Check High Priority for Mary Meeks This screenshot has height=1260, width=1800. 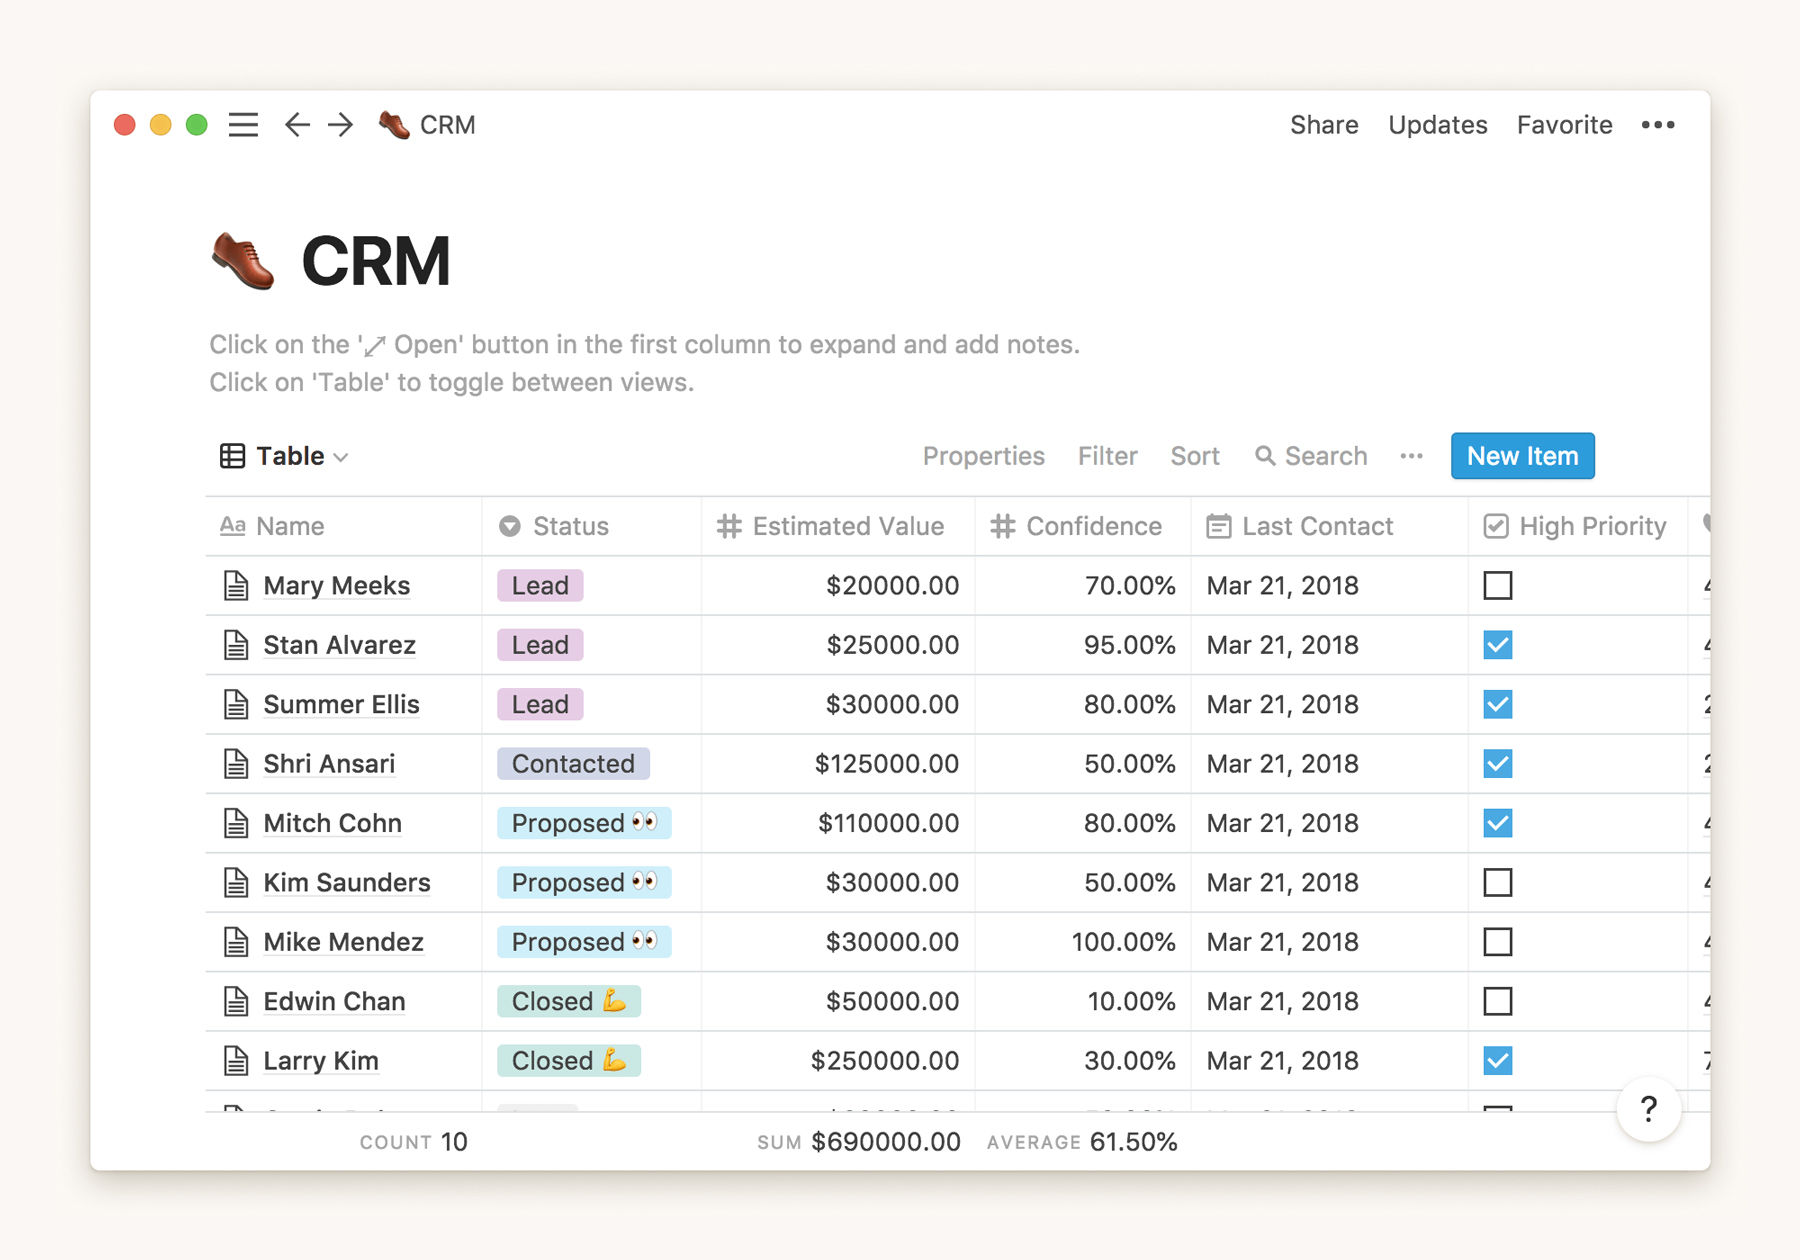pos(1497,586)
